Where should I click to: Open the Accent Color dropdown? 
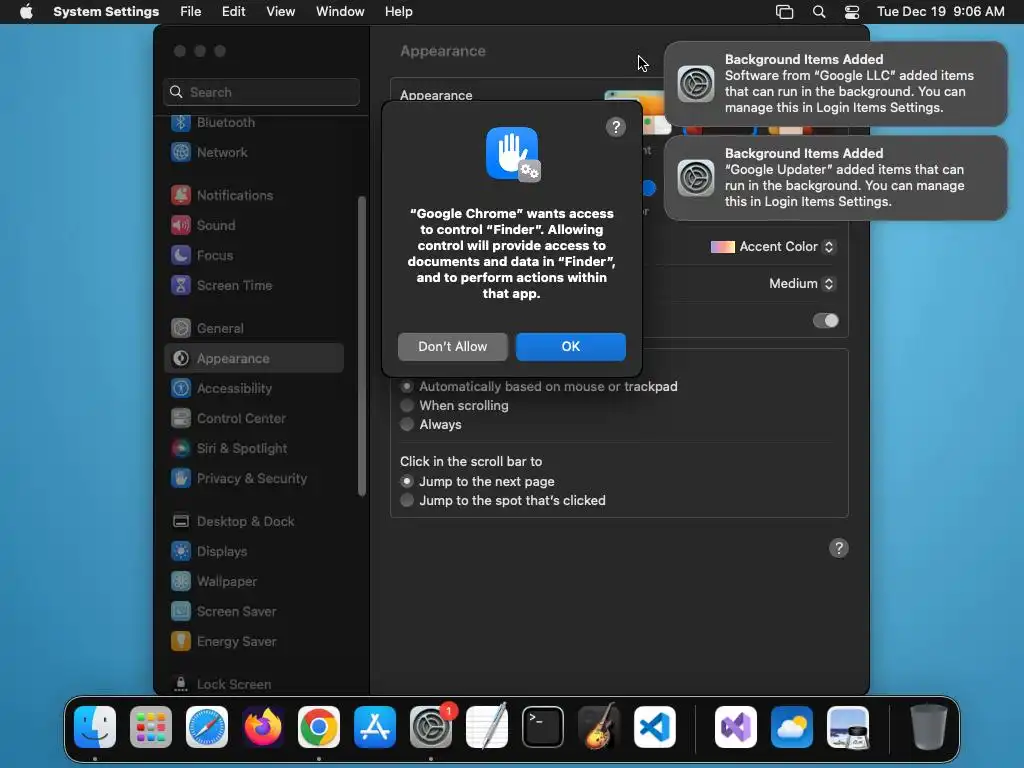(773, 247)
